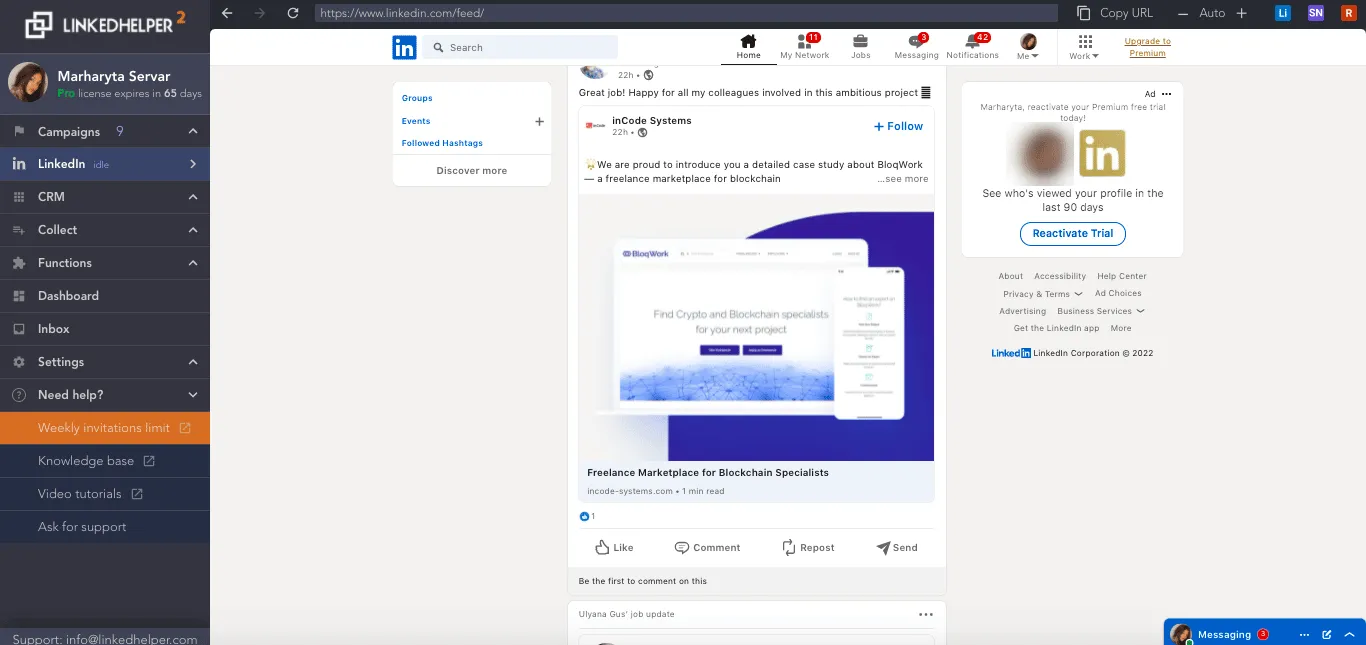The image size is (1366, 645).
Task: Open the Inbox menu item
Action: click(105, 329)
